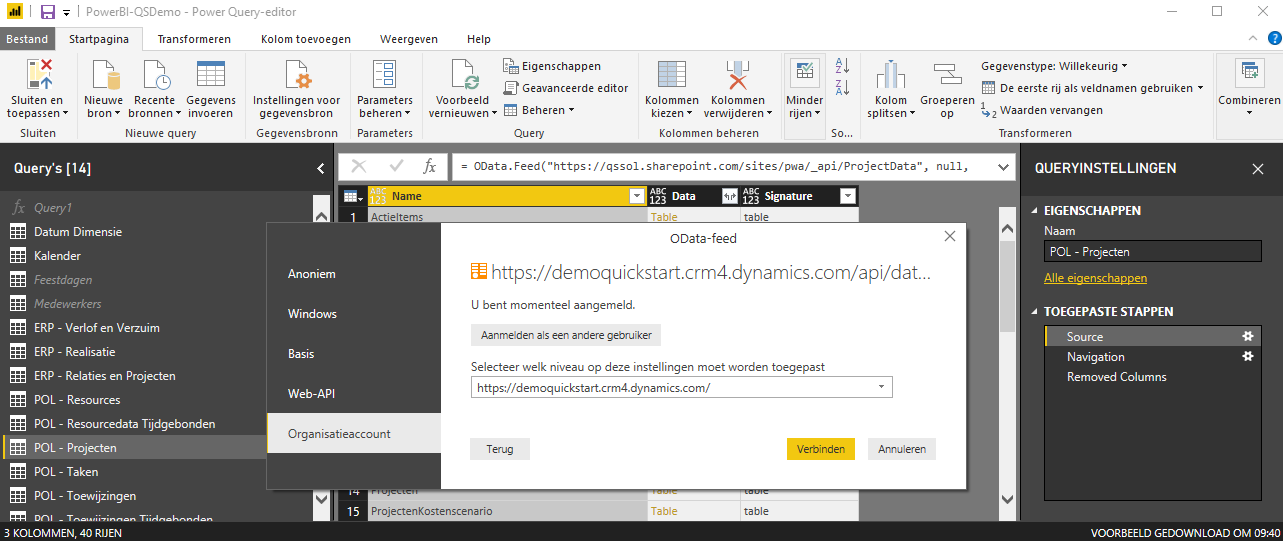The width and height of the screenshot is (1283, 541).
Task: Open the Geavanceerde editor
Action: pos(566,88)
